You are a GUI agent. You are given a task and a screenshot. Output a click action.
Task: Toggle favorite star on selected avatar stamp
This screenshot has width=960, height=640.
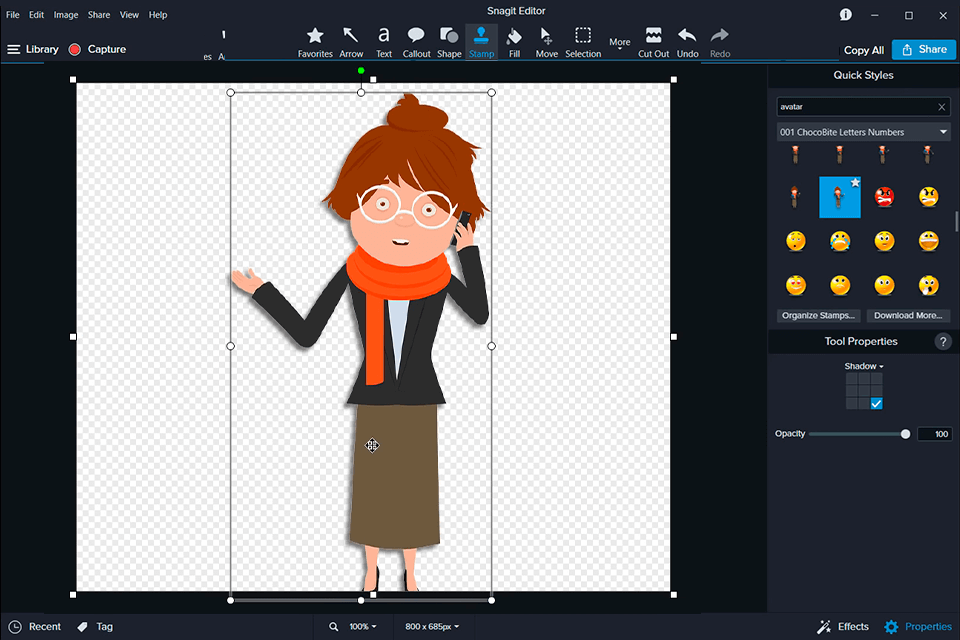click(x=855, y=183)
